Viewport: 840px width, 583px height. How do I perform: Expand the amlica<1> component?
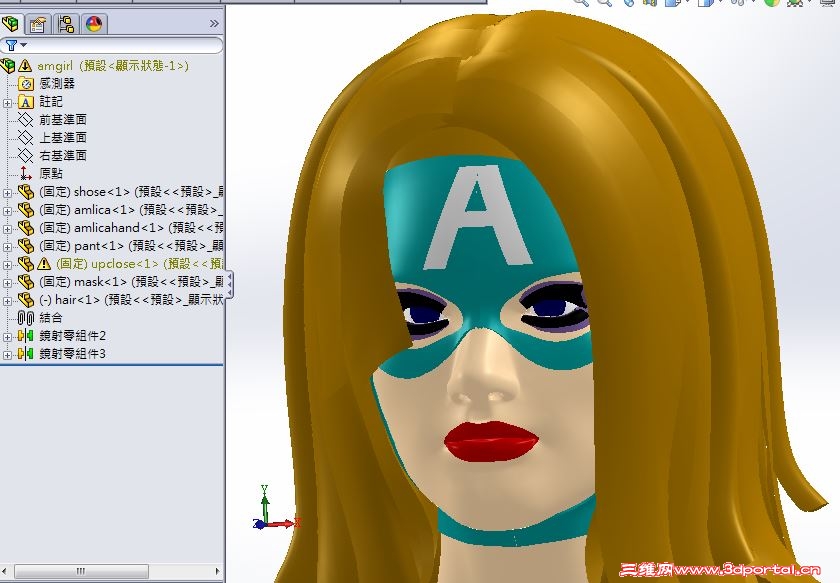7,211
